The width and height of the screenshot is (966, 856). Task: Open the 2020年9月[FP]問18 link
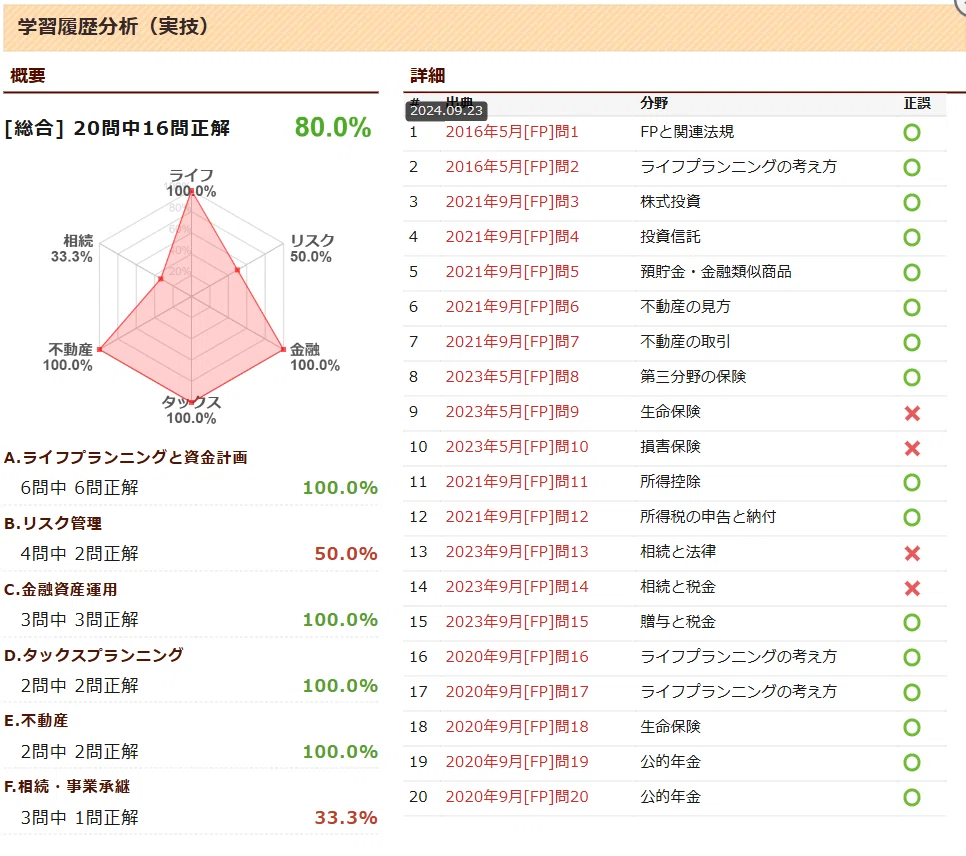click(517, 727)
